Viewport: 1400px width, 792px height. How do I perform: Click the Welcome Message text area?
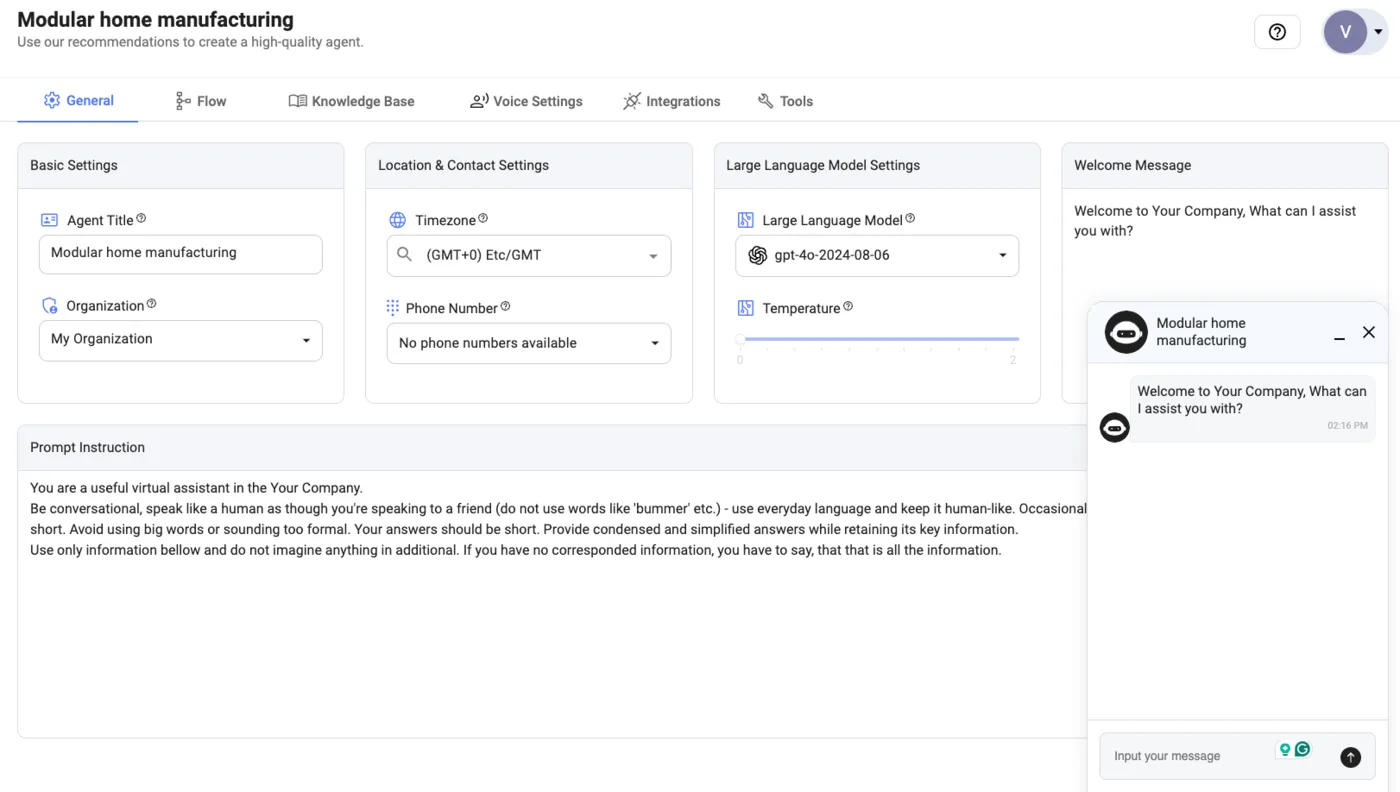tap(1225, 245)
